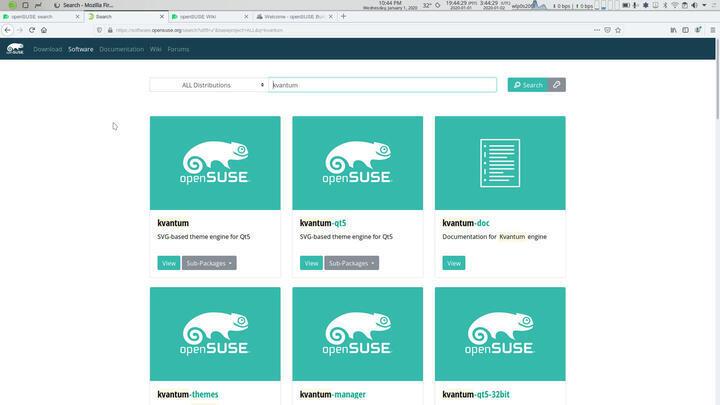Image resolution: width=720 pixels, height=405 pixels.
Task: Close the 'openSUSE search' tab
Action: coord(77,17)
